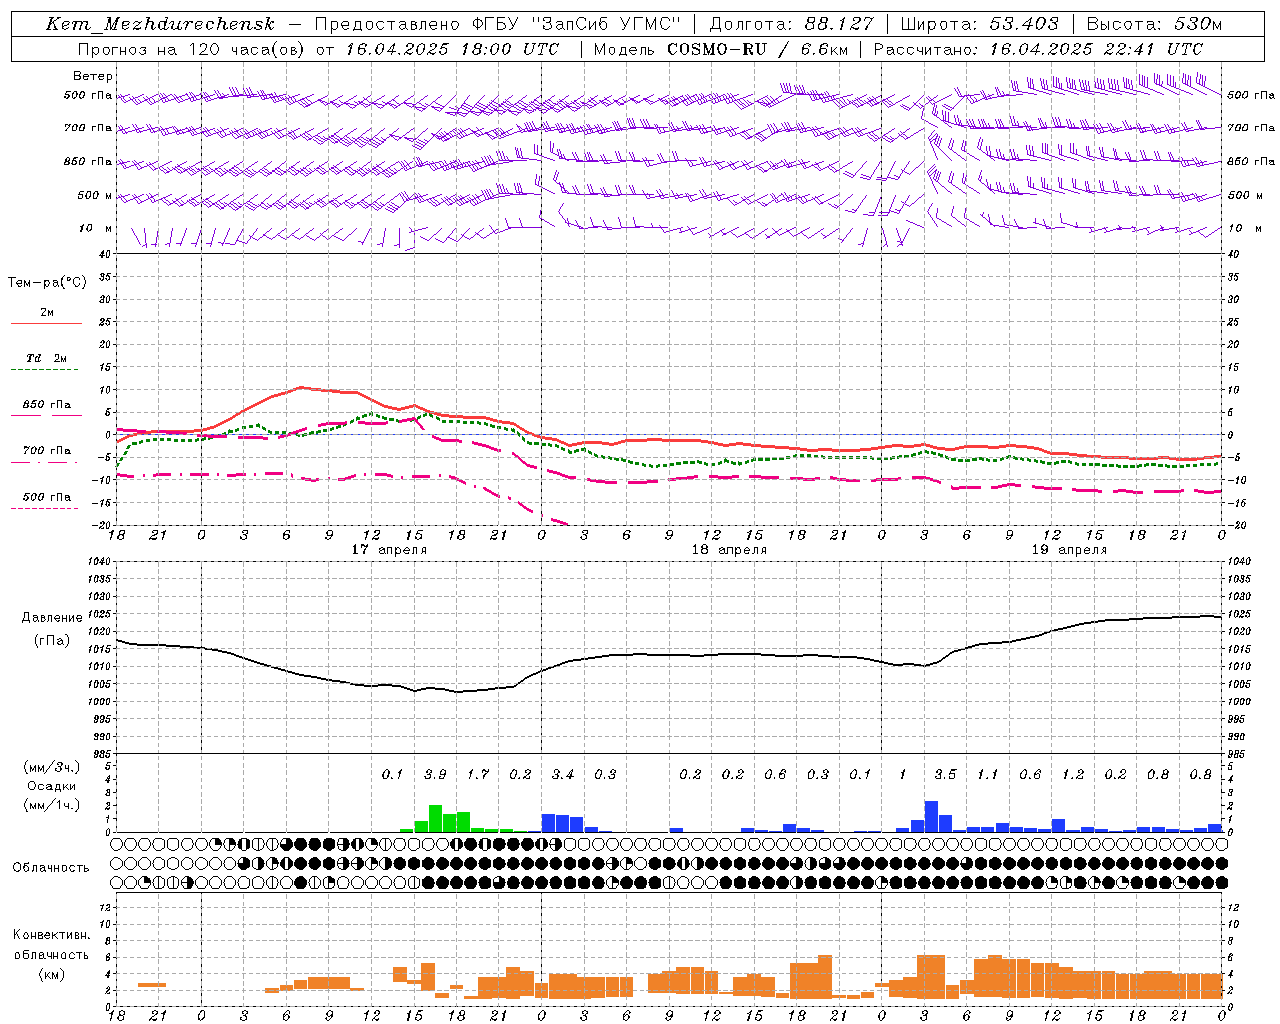Click the Осадки panel label
The image size is (1280, 1024).
click(52, 786)
